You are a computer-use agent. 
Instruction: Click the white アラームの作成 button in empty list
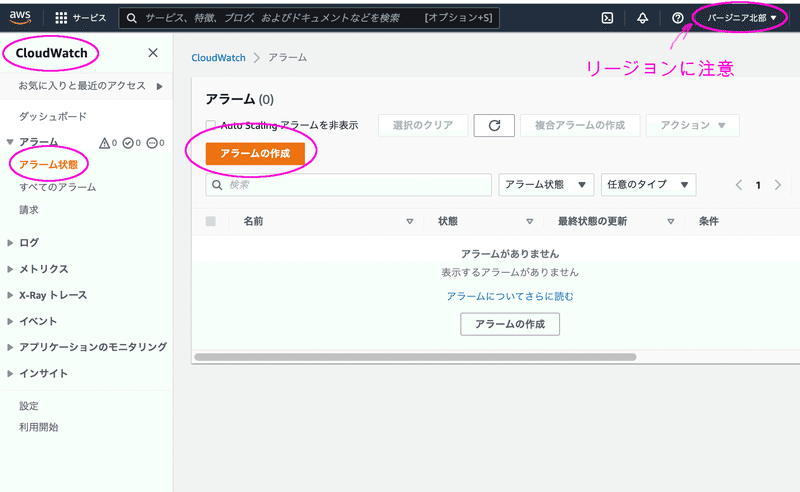click(510, 324)
